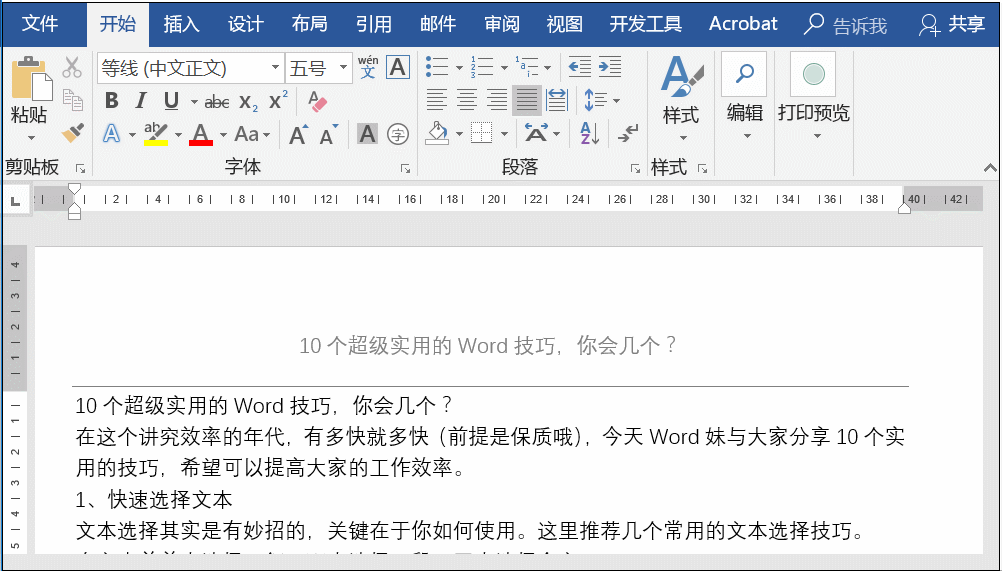Open font color dropdown arrow

(x=224, y=135)
